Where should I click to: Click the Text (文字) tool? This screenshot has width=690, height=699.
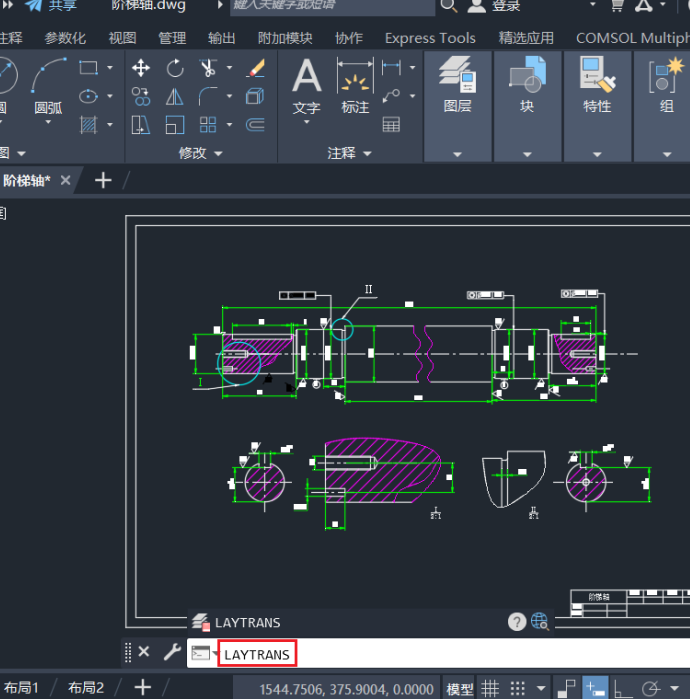306,87
